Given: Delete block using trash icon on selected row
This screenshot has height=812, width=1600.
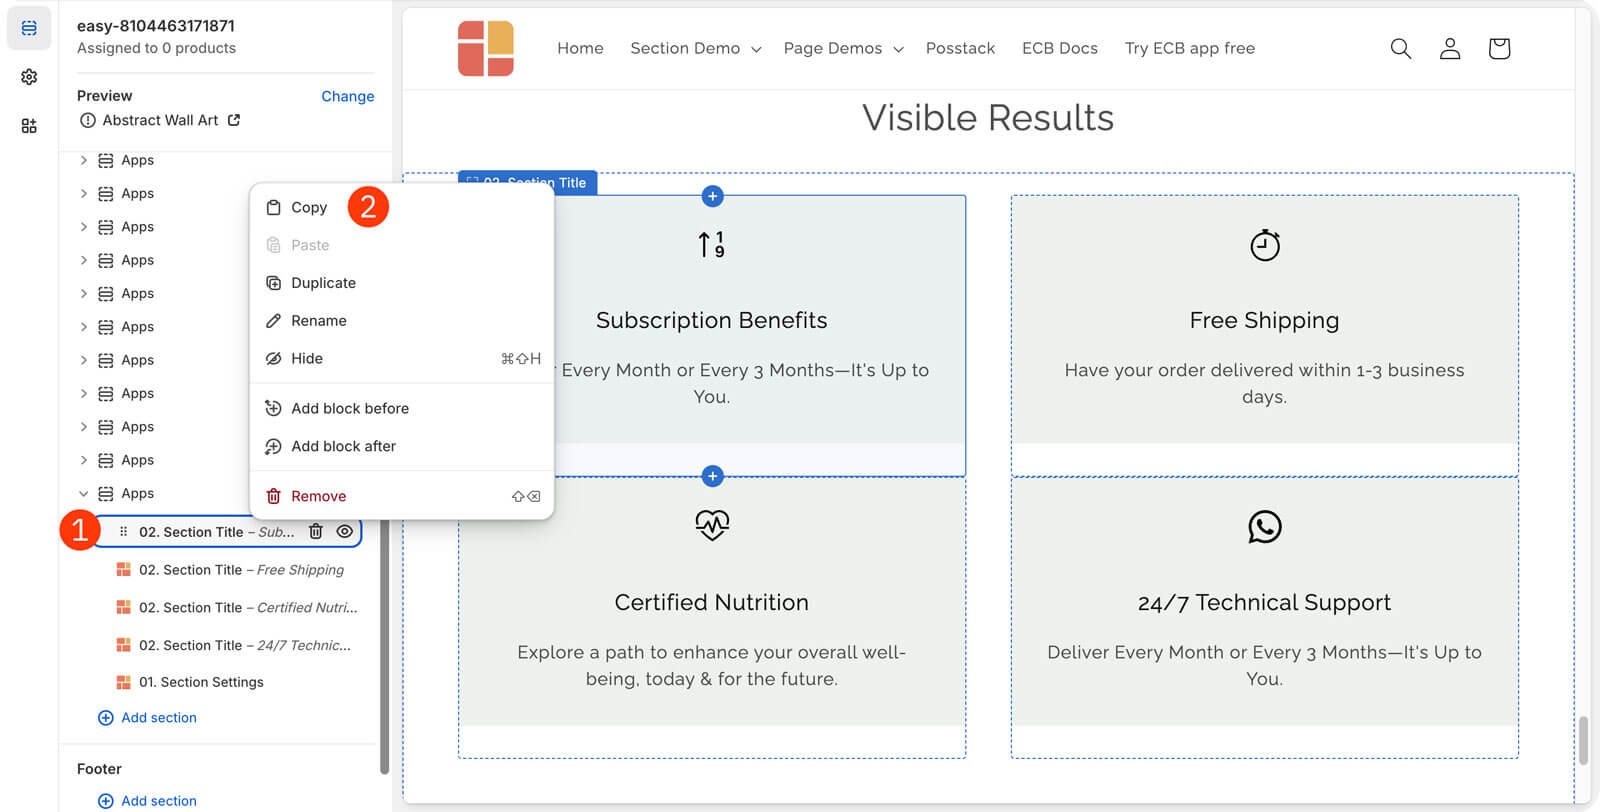Looking at the screenshot, I should (315, 532).
